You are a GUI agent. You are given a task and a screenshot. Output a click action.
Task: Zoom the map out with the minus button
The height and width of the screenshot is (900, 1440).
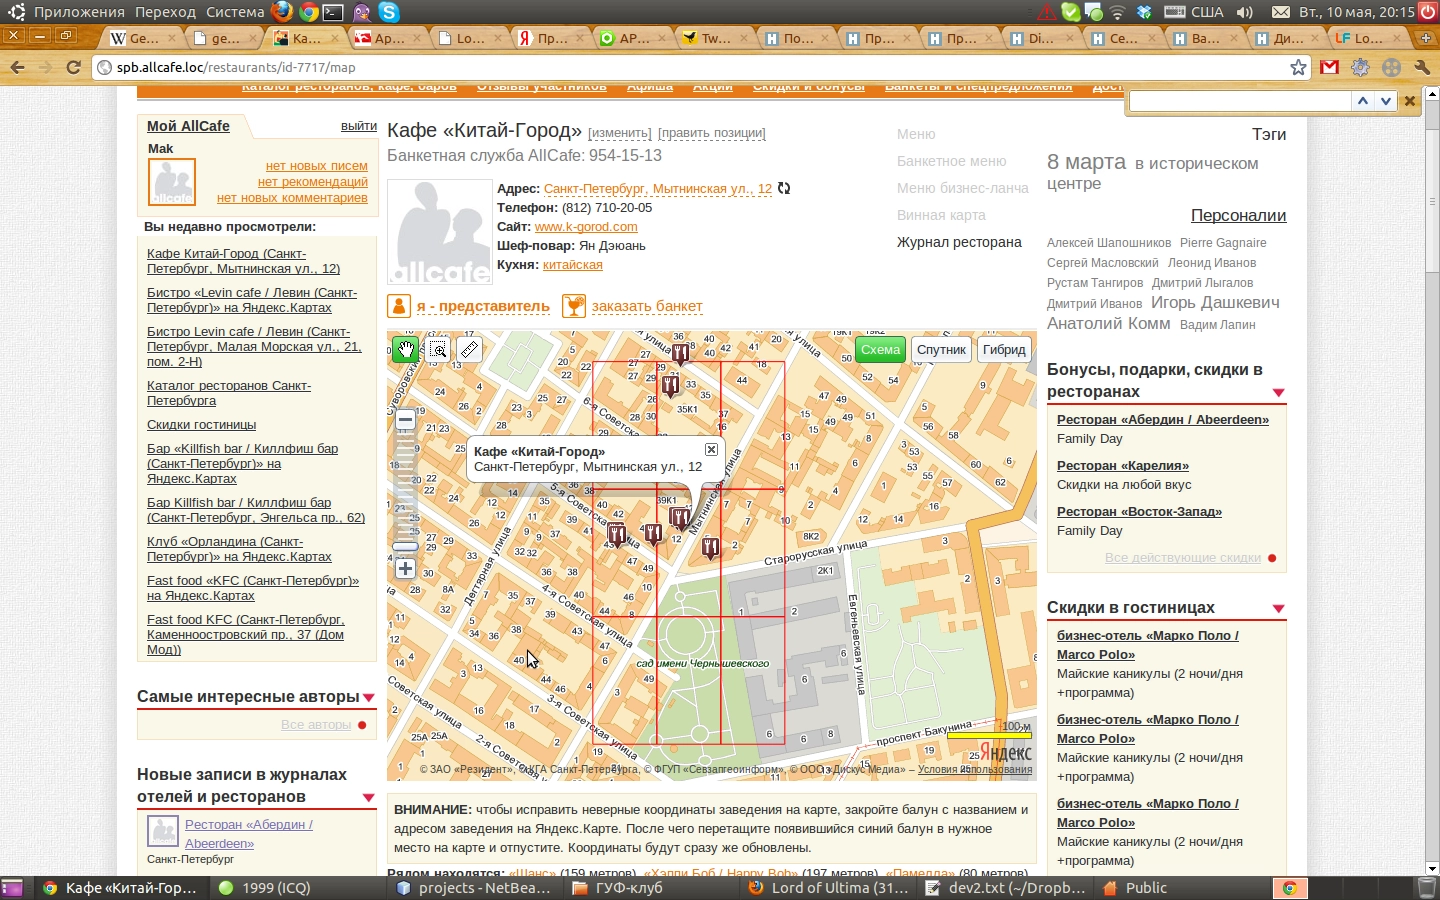pyautogui.click(x=405, y=420)
